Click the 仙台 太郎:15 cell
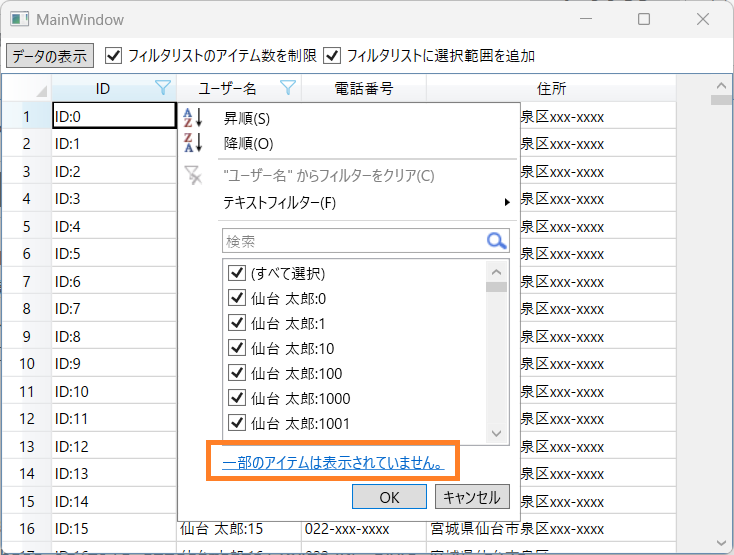The image size is (734, 555). tap(239, 529)
